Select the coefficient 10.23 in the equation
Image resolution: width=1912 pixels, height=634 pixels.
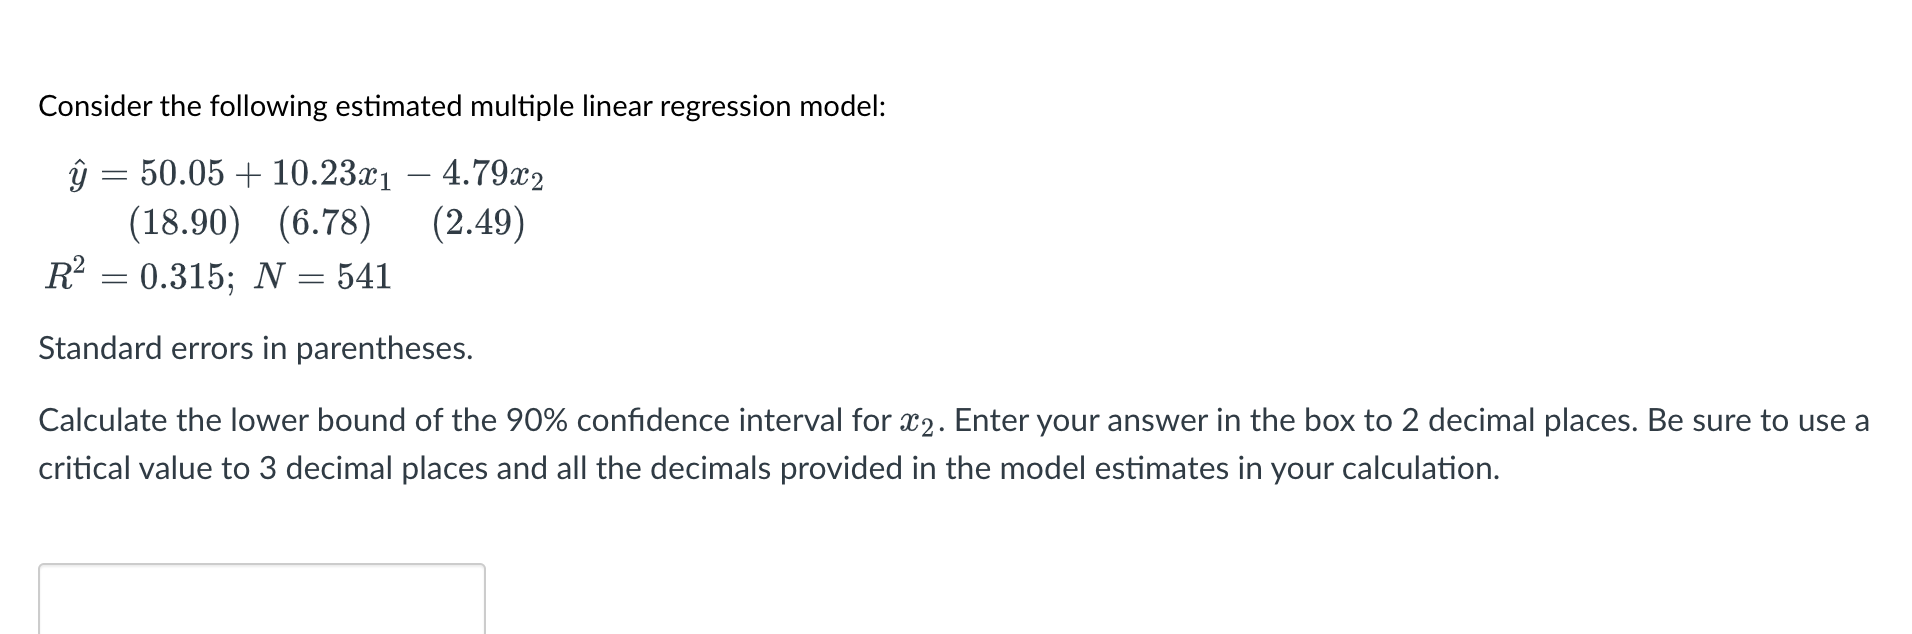316,175
